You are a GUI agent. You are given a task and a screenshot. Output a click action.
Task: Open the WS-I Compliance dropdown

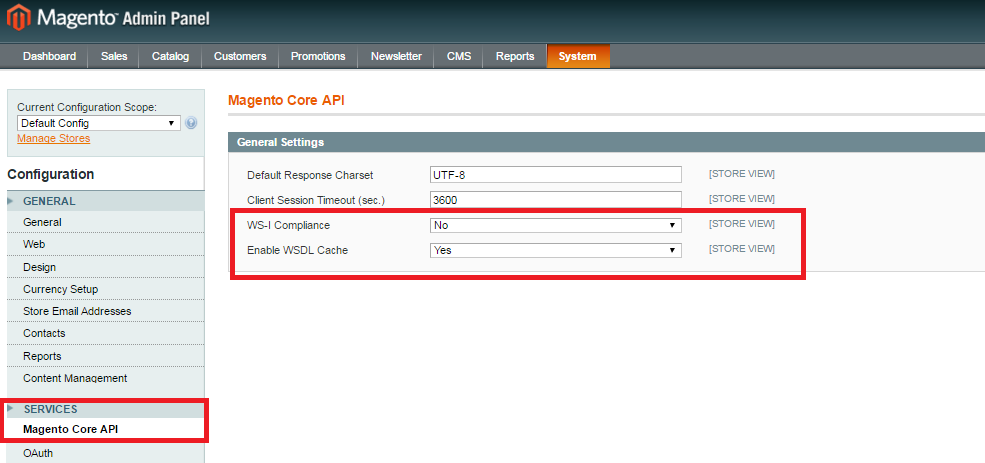point(556,225)
